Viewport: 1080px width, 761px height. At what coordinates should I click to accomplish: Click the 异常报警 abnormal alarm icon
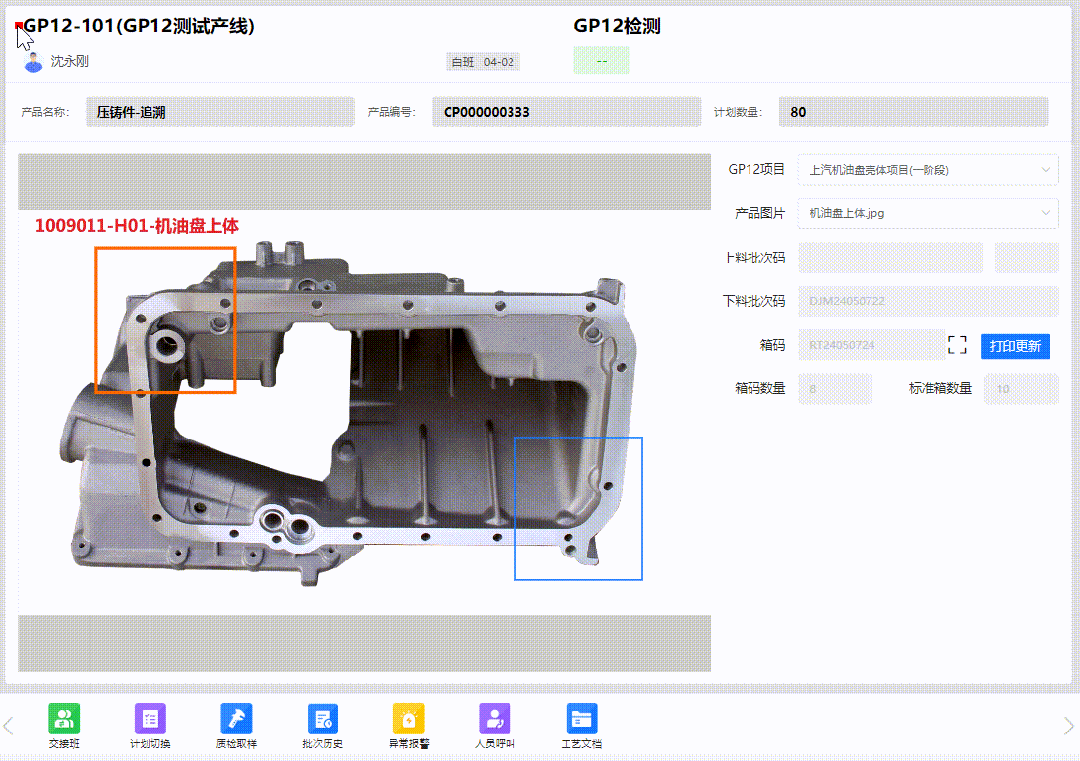click(x=408, y=718)
